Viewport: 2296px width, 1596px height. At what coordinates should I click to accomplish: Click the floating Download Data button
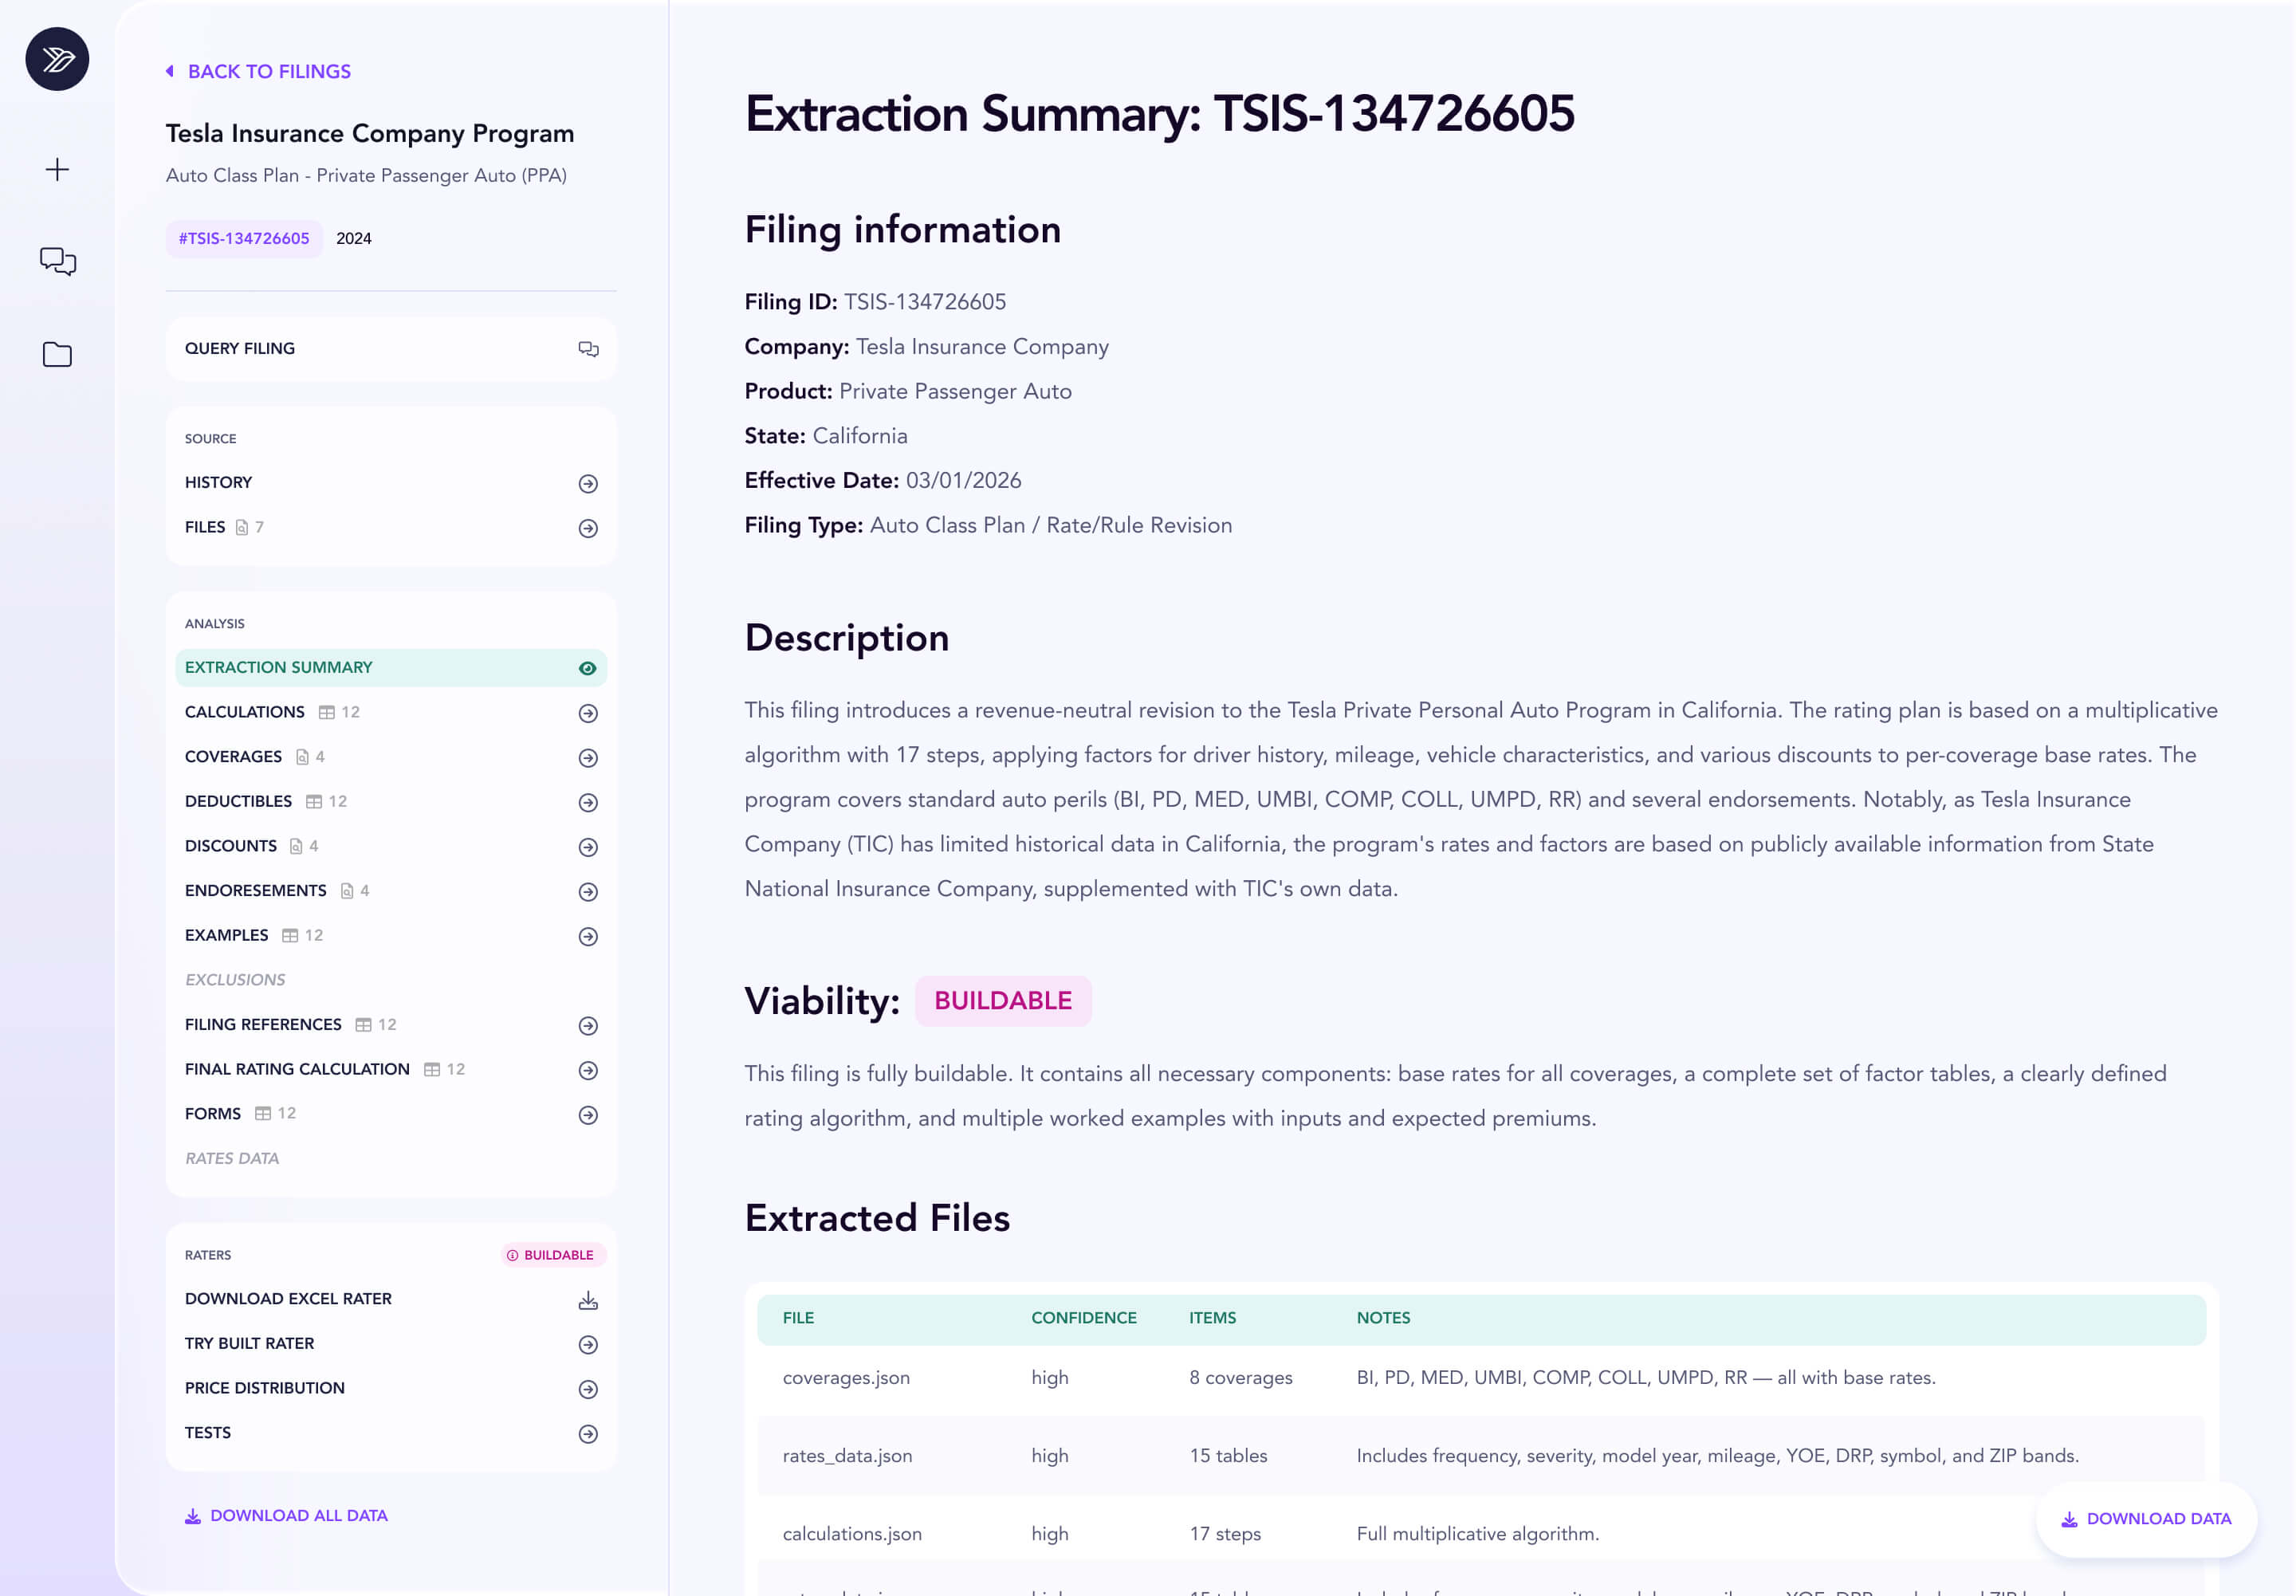tap(2146, 1518)
